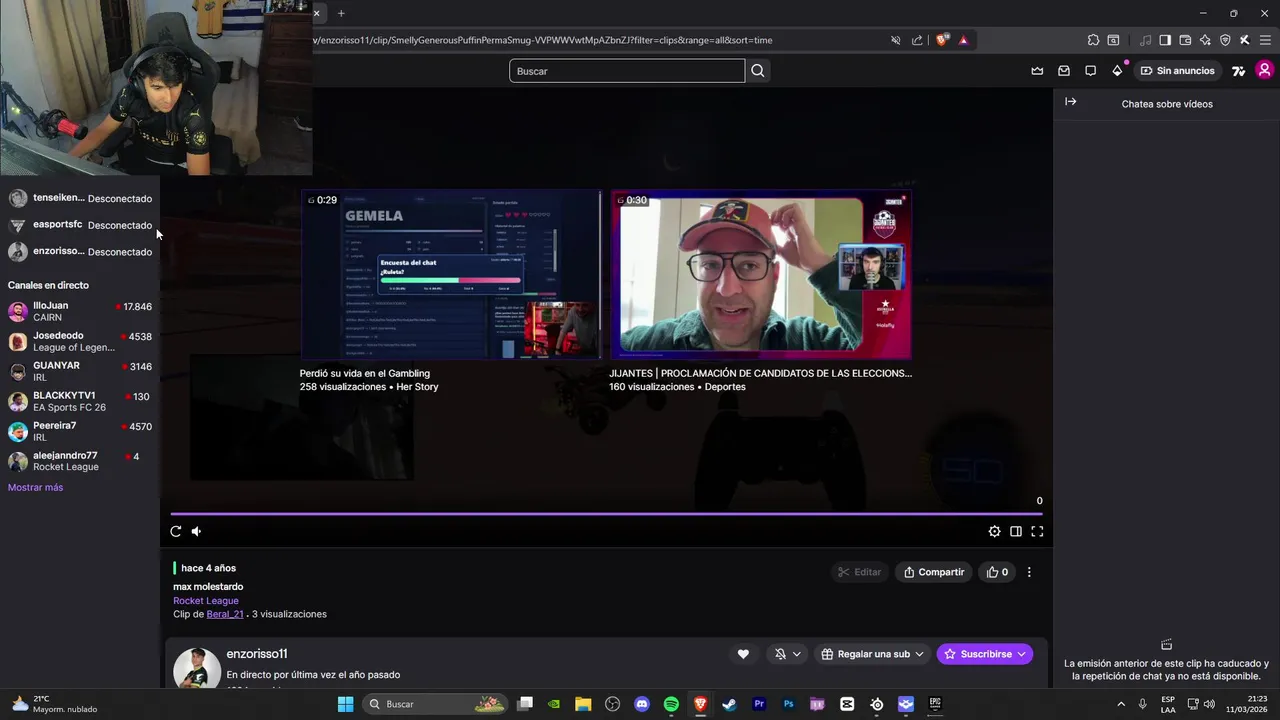Enter fullscreen on the clip player
Image resolution: width=1280 pixels, height=720 pixels.
coord(1037,531)
